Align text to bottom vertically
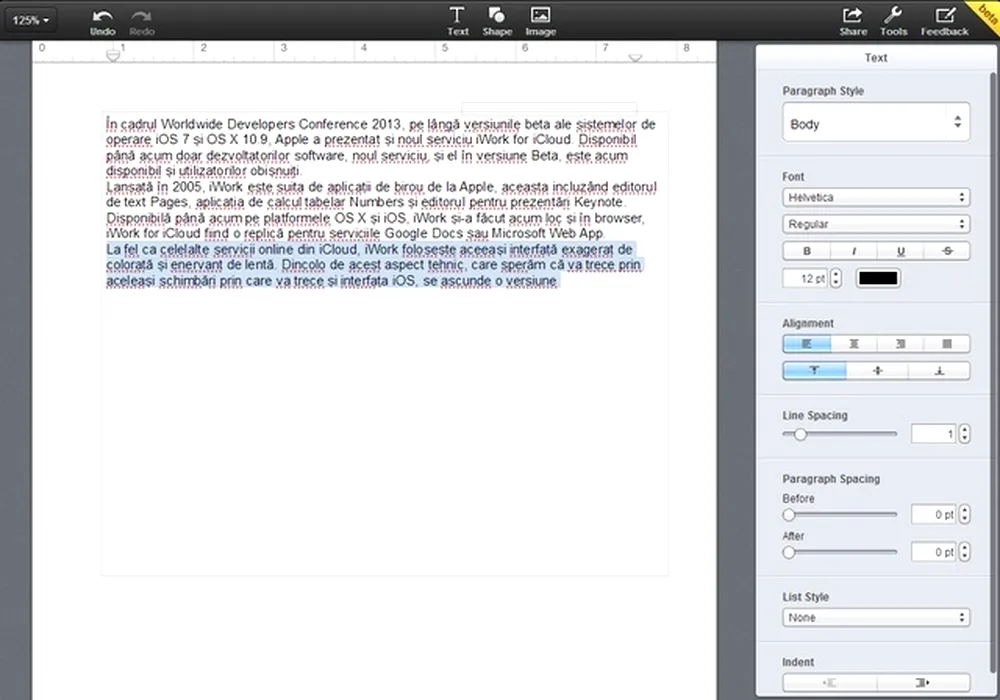Image resolution: width=1000 pixels, height=700 pixels. point(939,371)
